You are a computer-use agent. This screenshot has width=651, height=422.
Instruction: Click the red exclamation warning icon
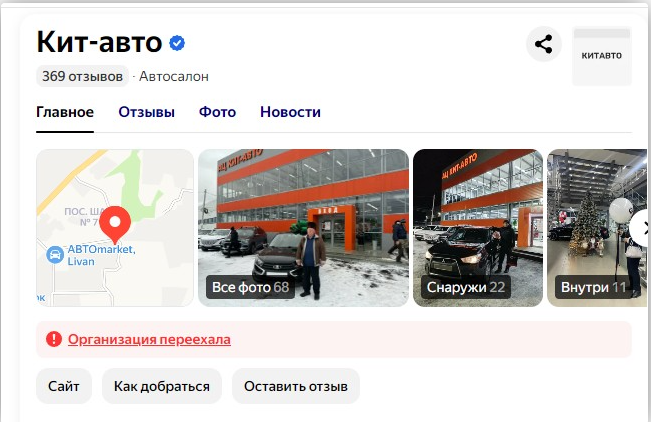point(54,339)
